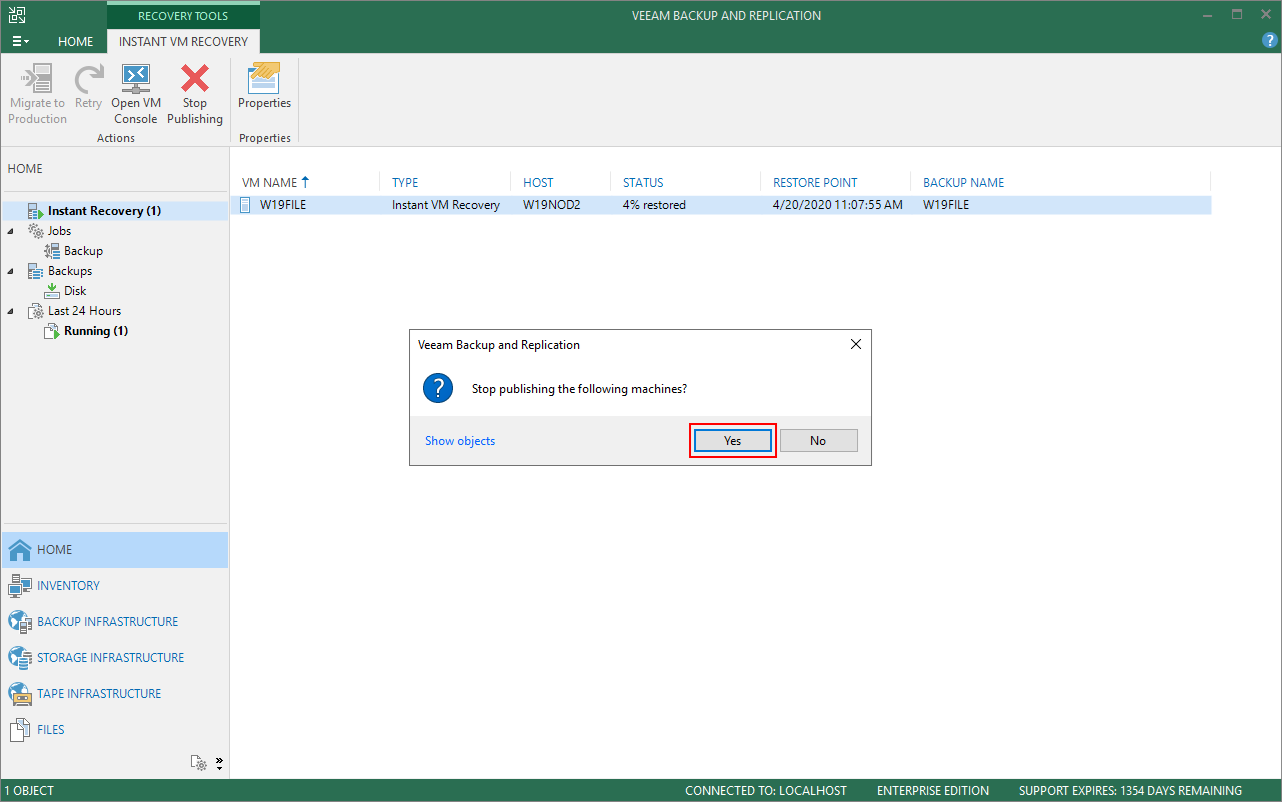Click the Veeam application logo icon
The width and height of the screenshot is (1282, 802).
click(17, 15)
